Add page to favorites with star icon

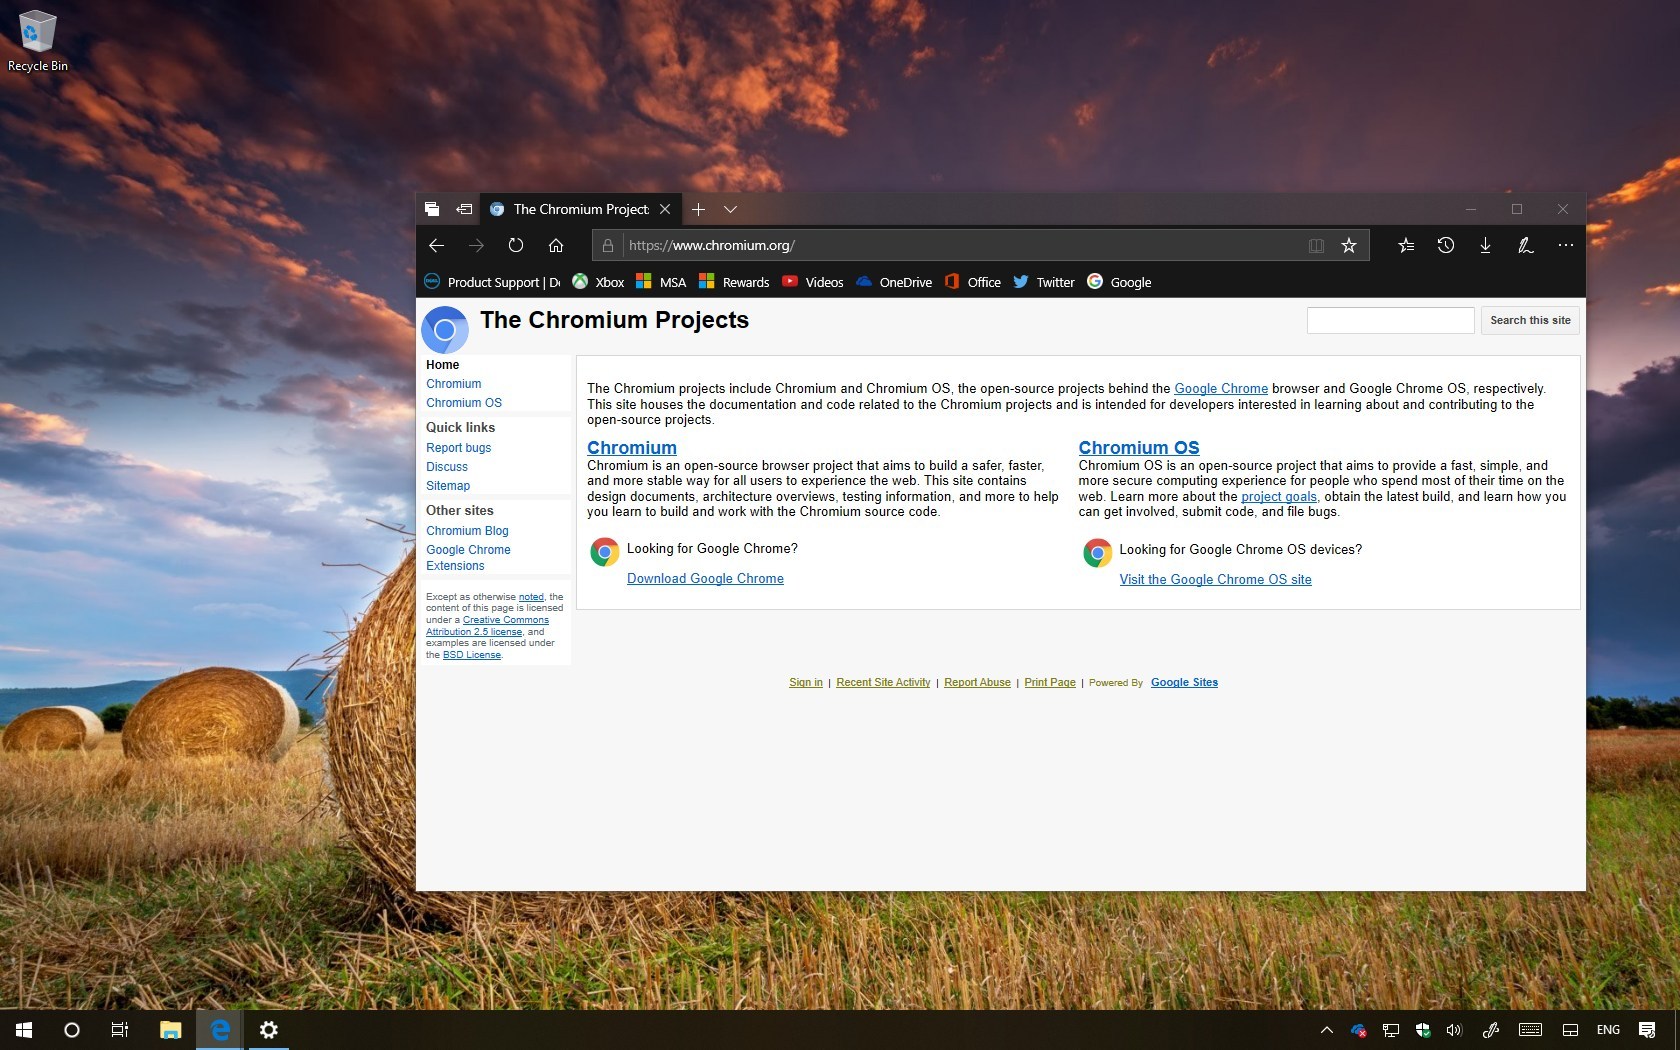click(1349, 245)
